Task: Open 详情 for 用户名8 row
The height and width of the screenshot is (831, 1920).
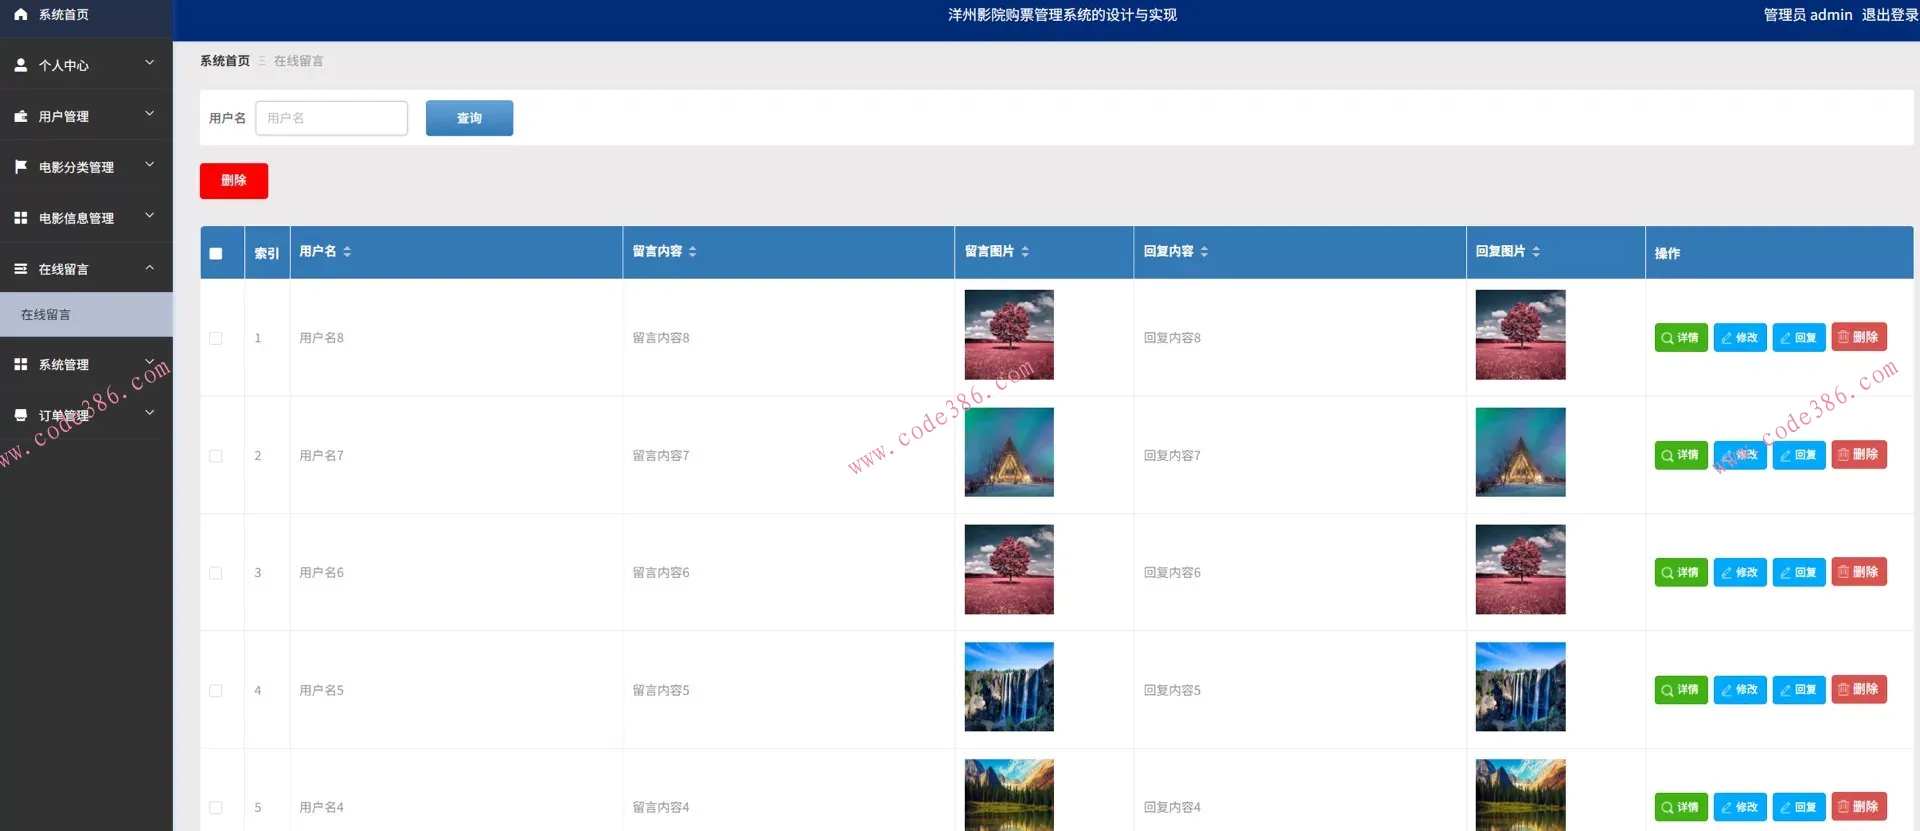Action: click(x=1681, y=338)
